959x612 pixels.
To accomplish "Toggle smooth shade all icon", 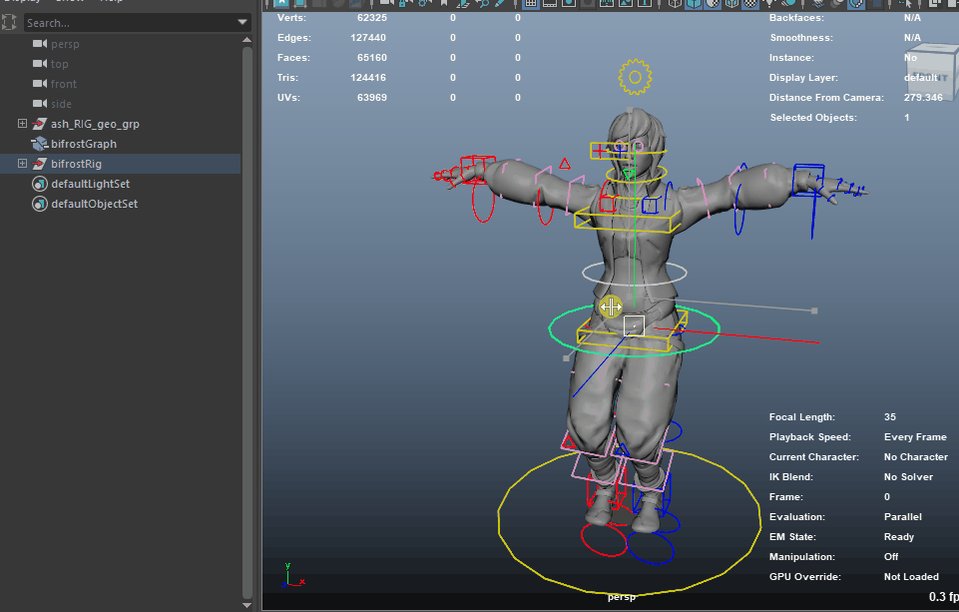I will coord(694,3).
